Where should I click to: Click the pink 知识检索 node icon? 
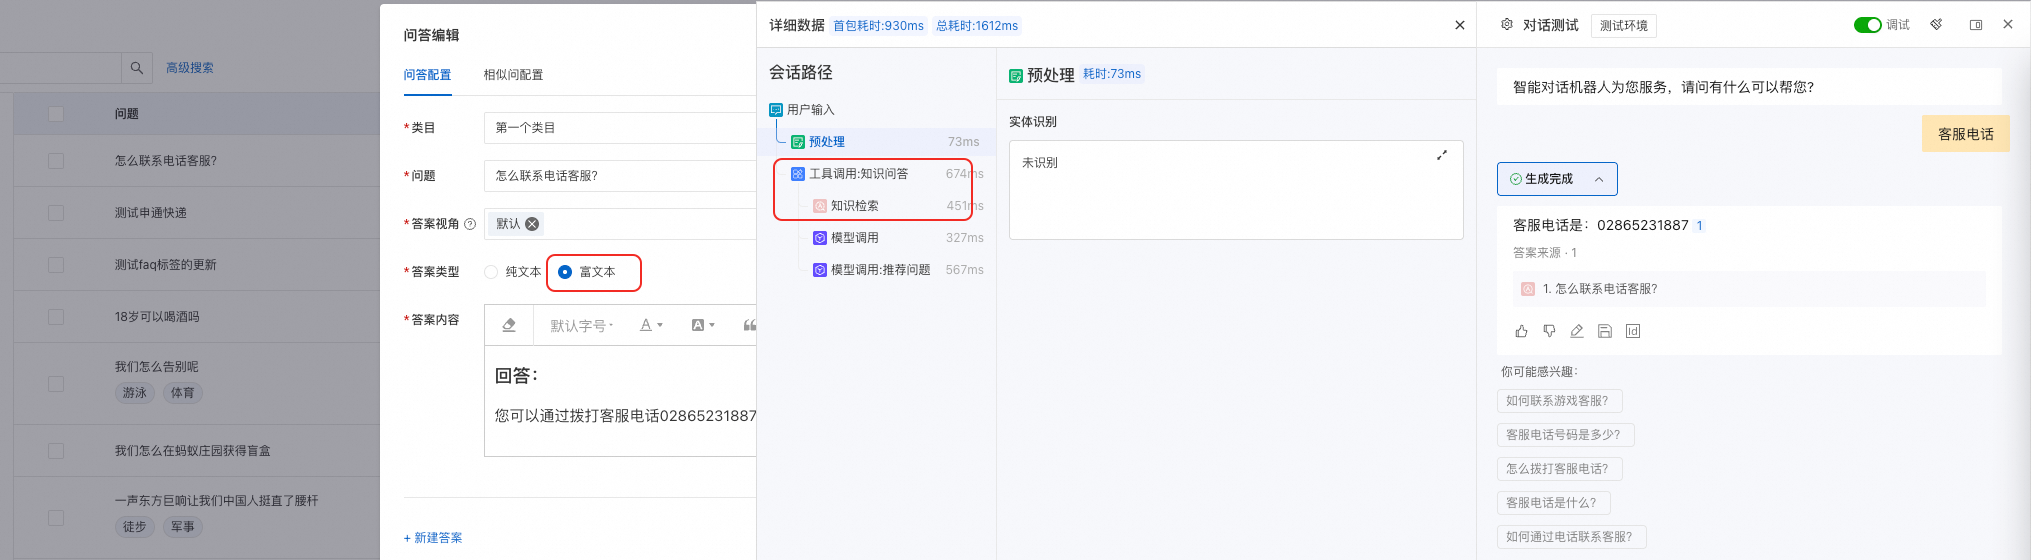820,206
